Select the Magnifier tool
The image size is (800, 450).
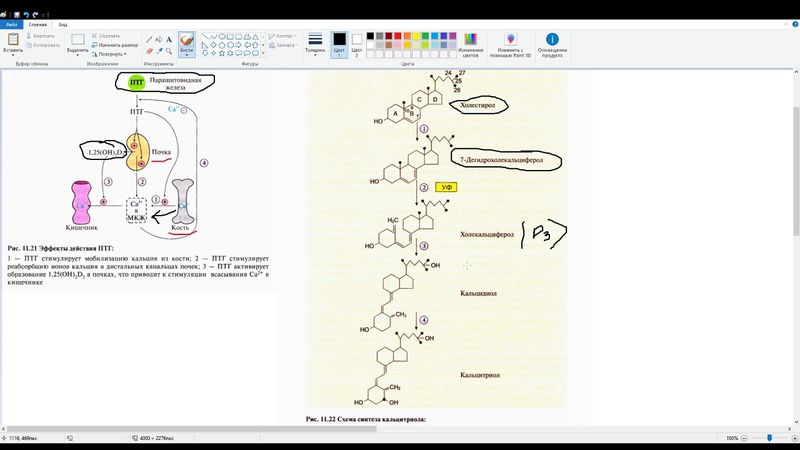click(x=169, y=50)
